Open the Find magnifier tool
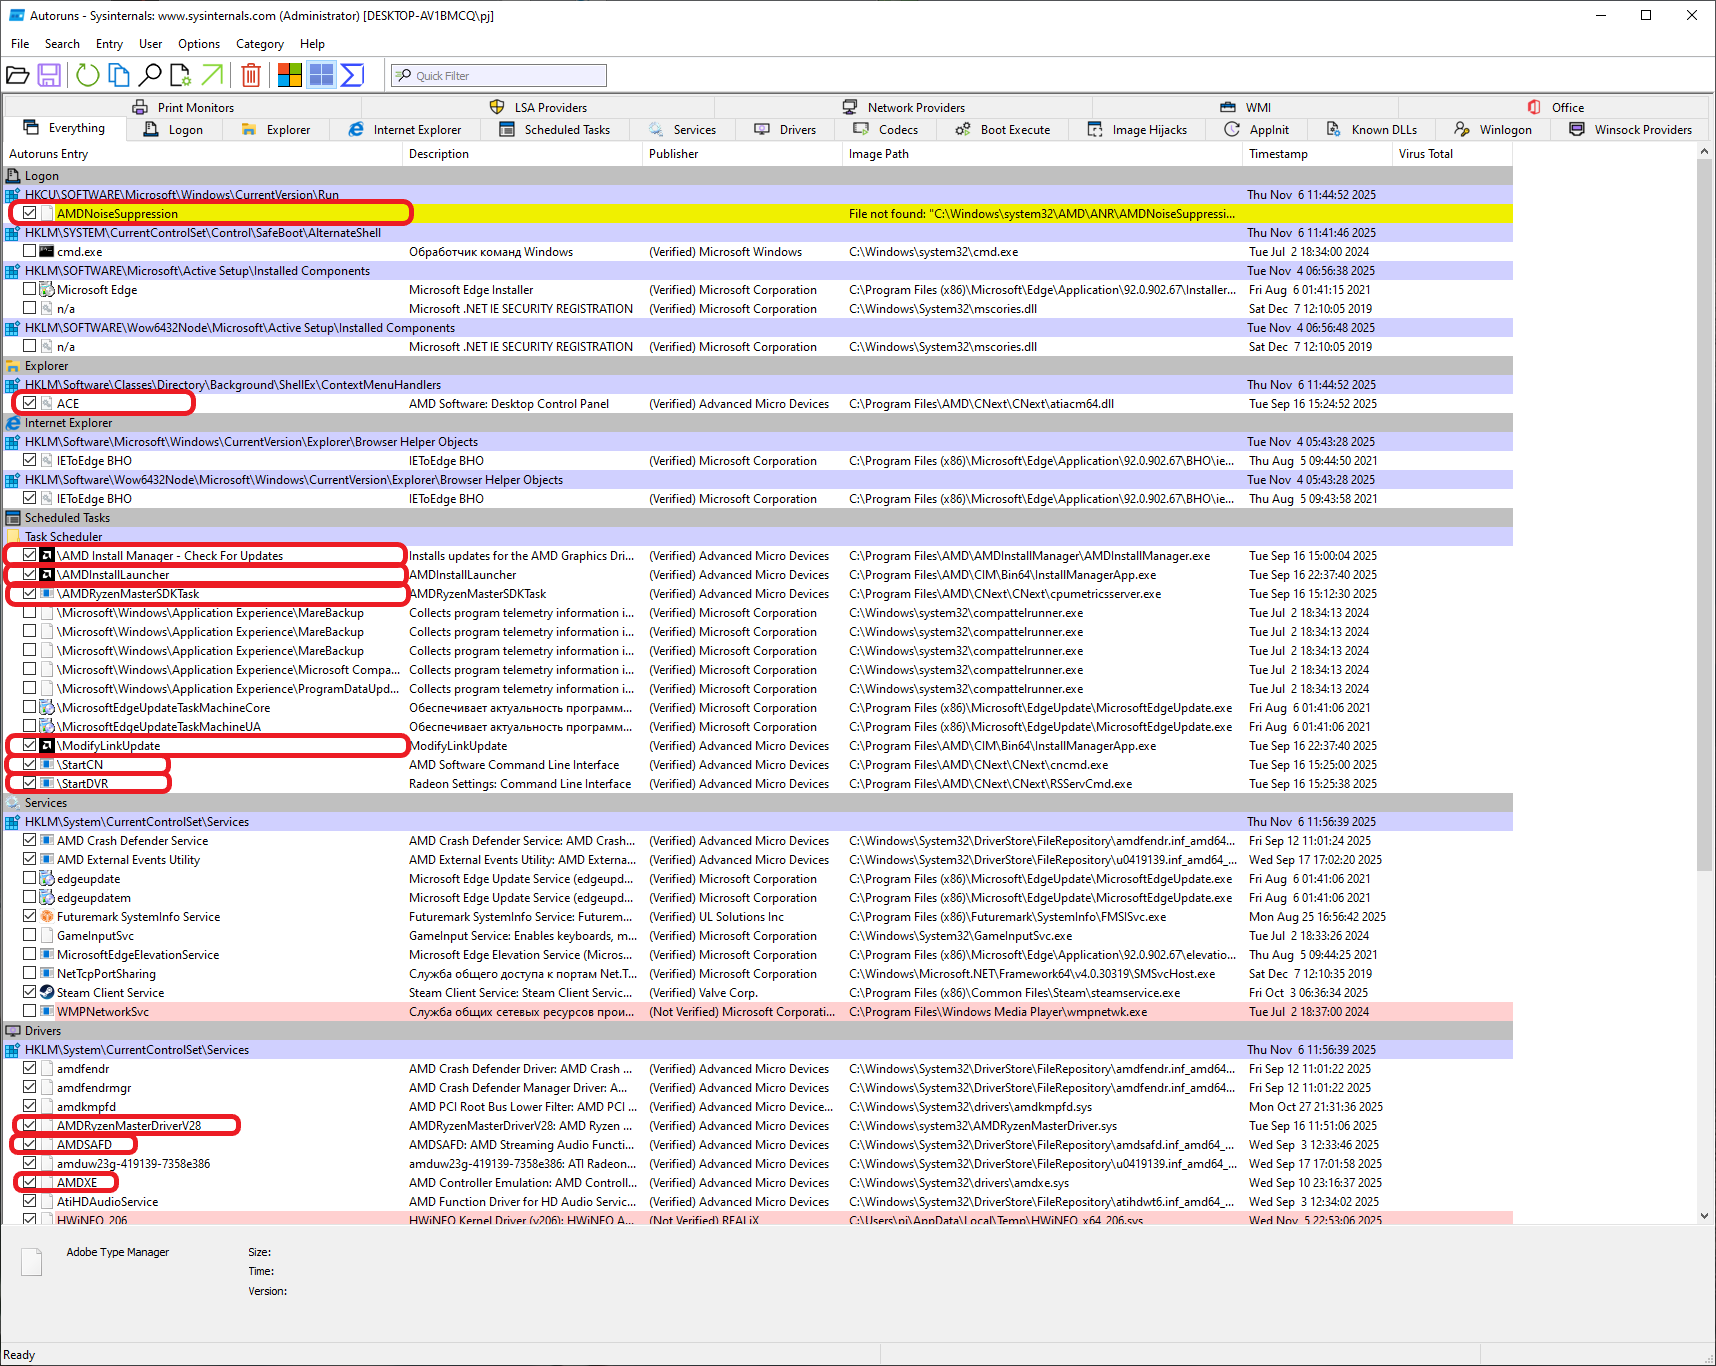1716x1366 pixels. (150, 75)
